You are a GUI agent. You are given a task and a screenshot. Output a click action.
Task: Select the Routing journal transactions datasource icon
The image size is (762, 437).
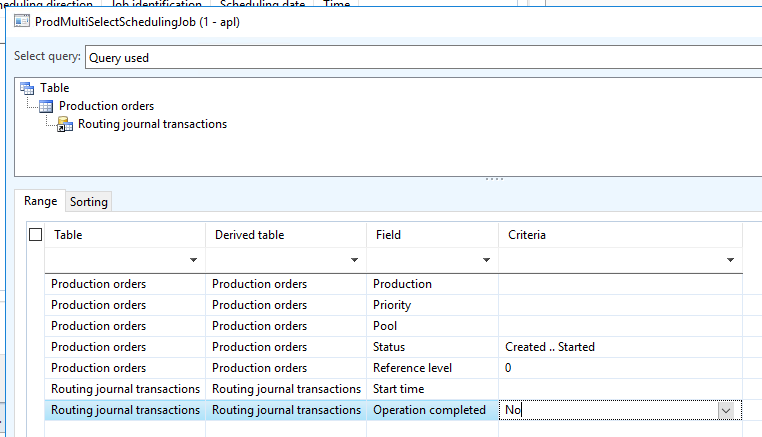pos(65,124)
